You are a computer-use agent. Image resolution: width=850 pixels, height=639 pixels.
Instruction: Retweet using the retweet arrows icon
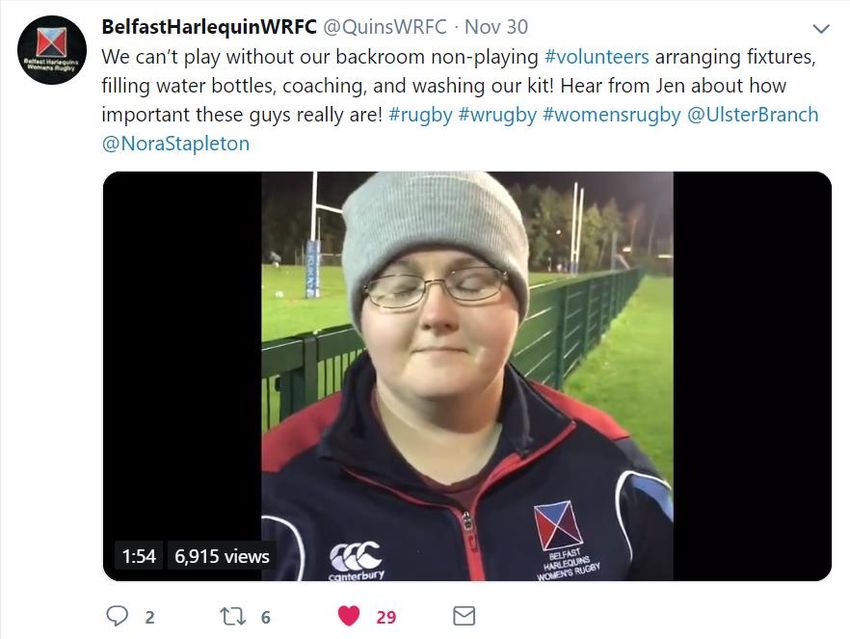tap(233, 617)
